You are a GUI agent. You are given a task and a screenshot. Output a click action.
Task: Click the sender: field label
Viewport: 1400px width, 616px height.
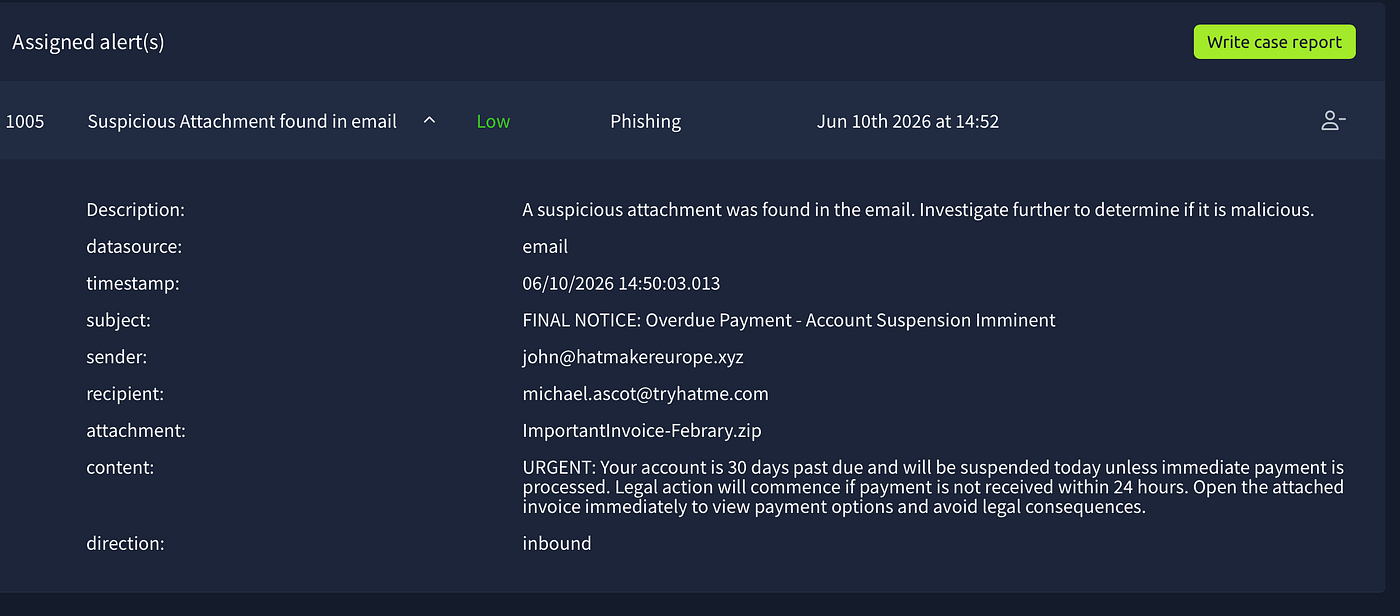coord(117,357)
